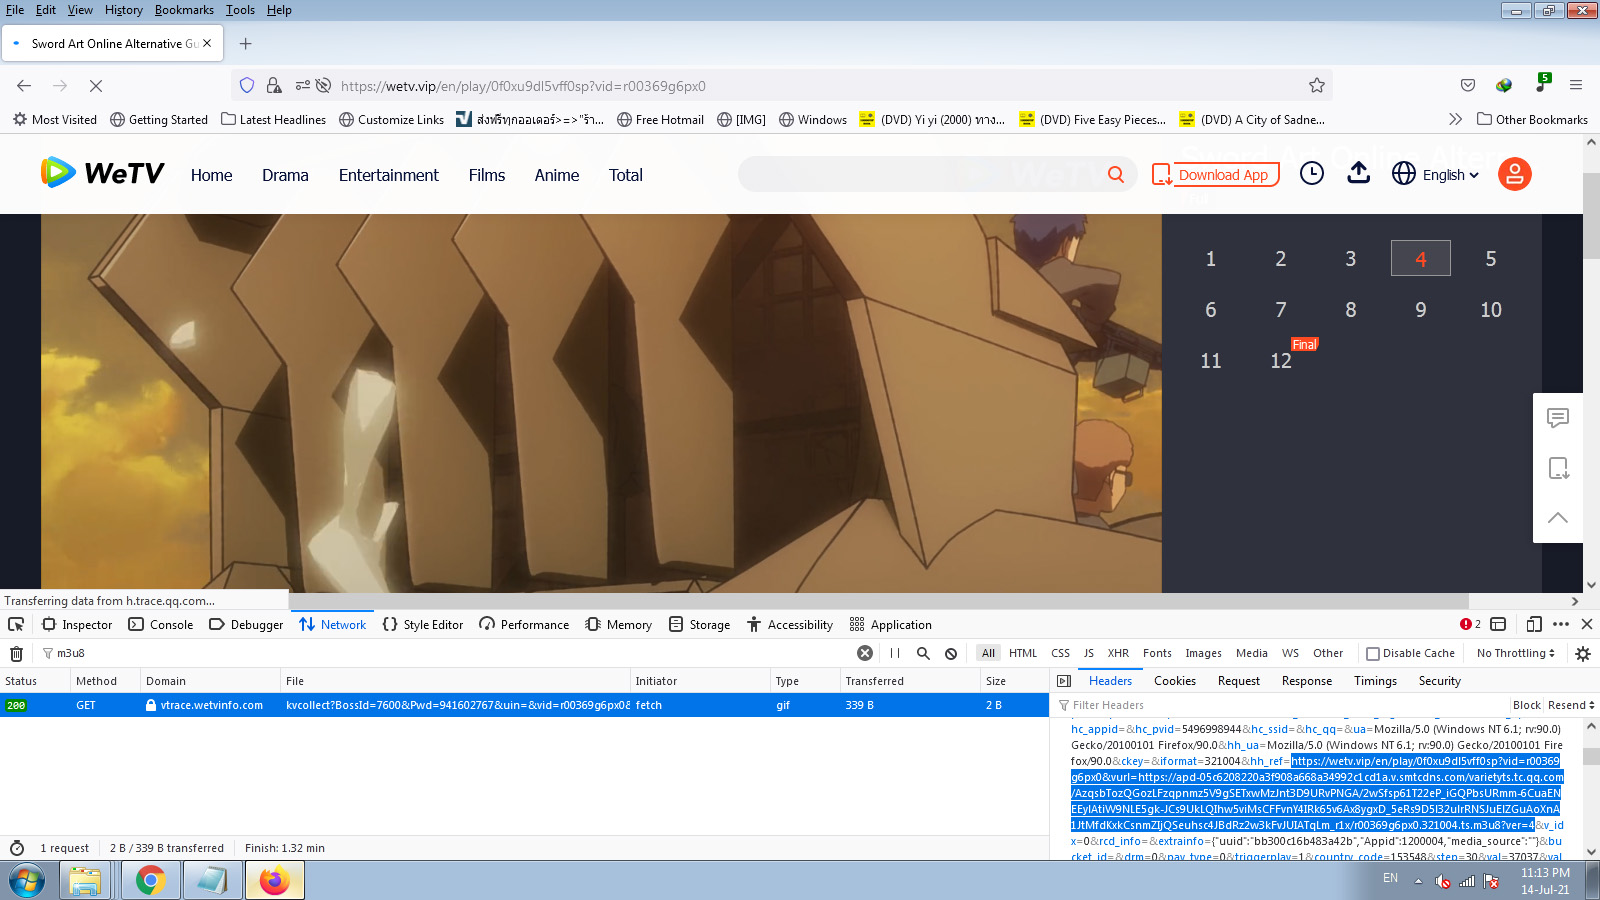Open the No Throttling dropdown
Screen dimensions: 1600x900
1516,653
